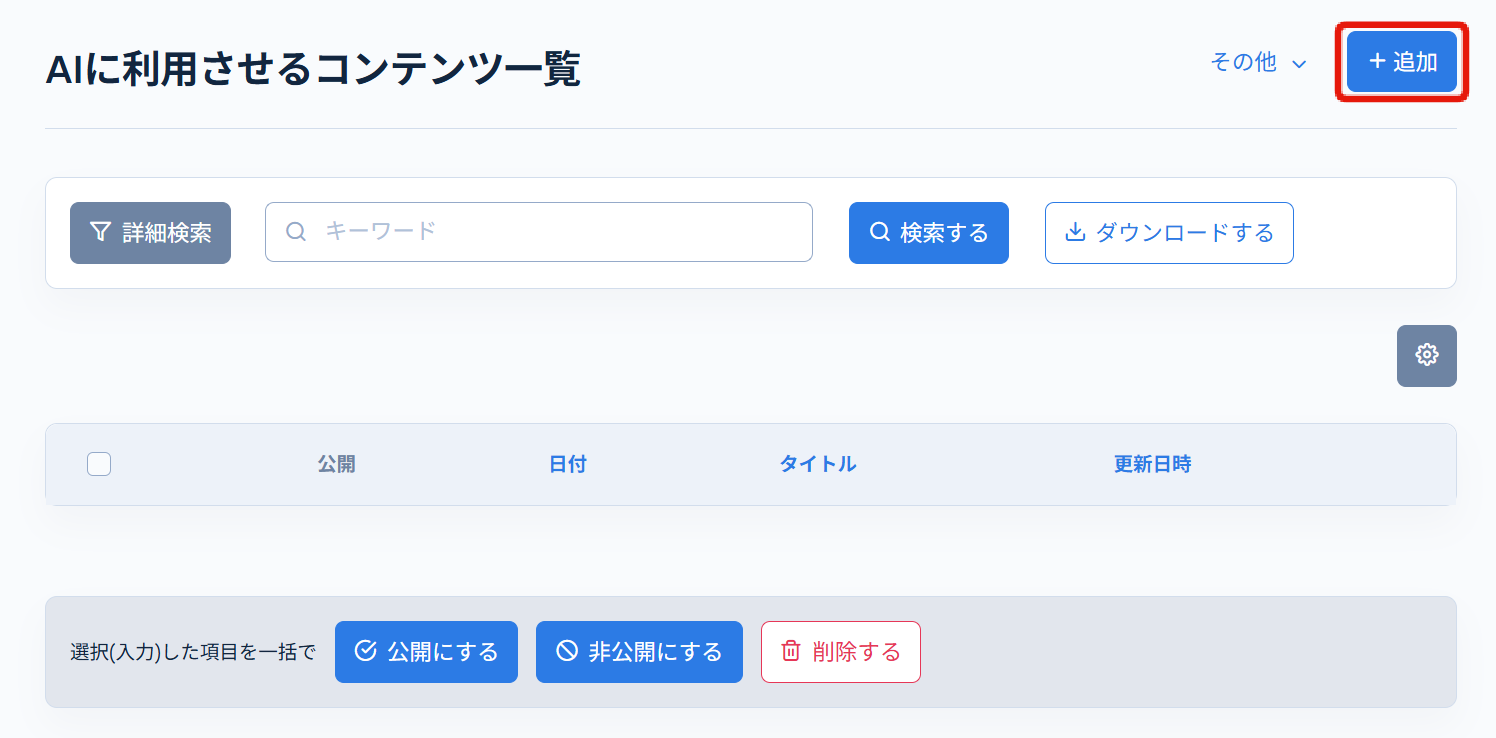
Task: Open the その他 dropdown menu
Action: pyautogui.click(x=1243, y=62)
